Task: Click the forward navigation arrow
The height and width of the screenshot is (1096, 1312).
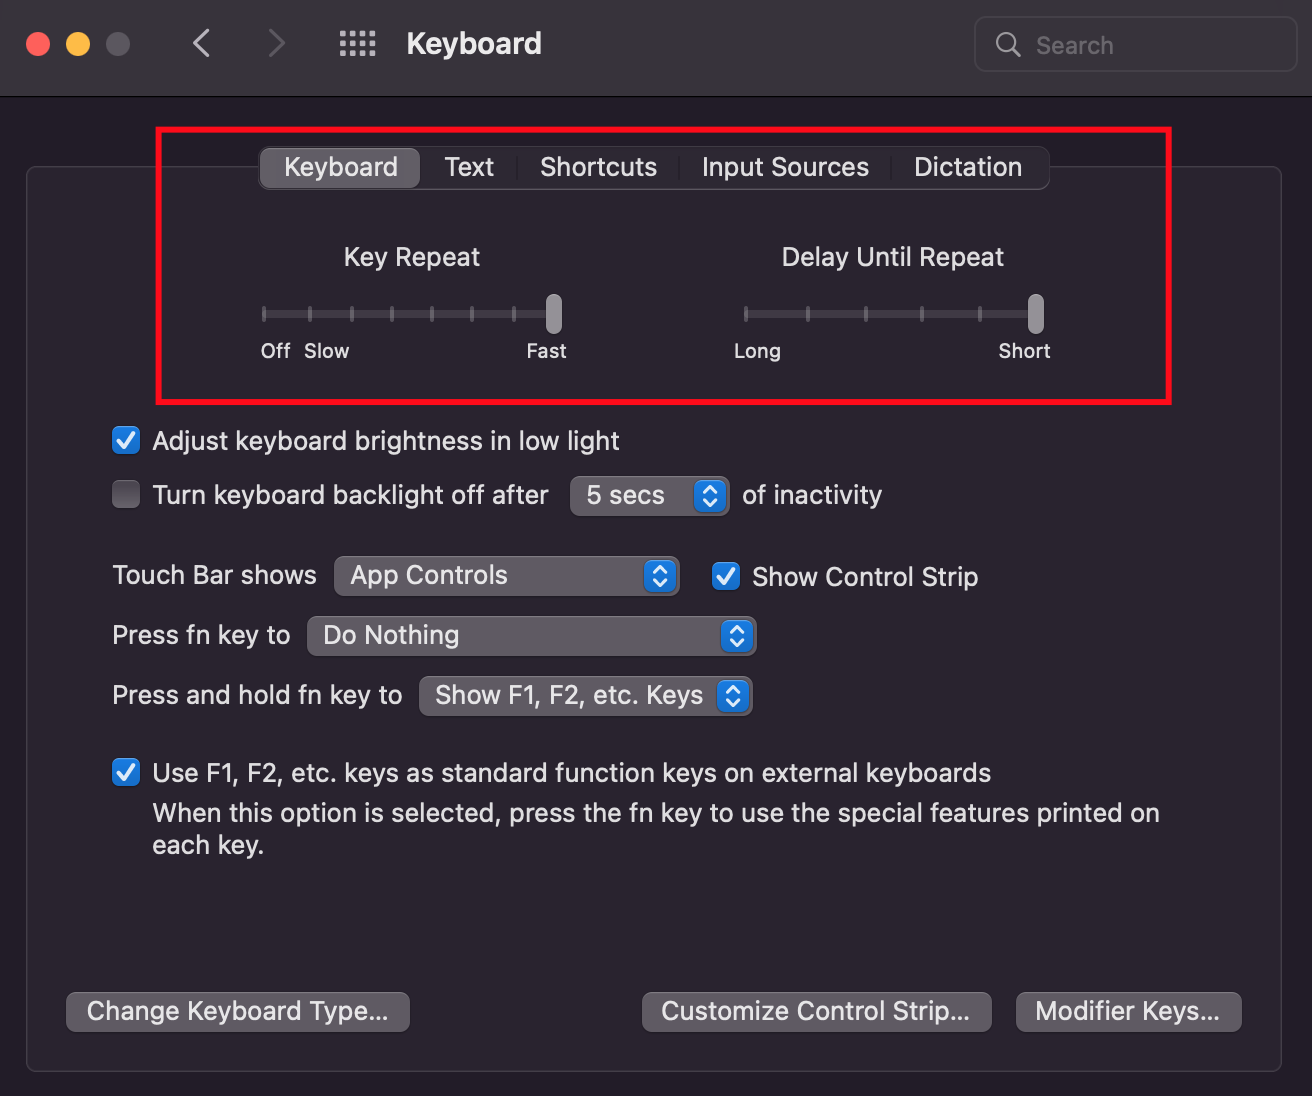Action: pyautogui.click(x=276, y=43)
